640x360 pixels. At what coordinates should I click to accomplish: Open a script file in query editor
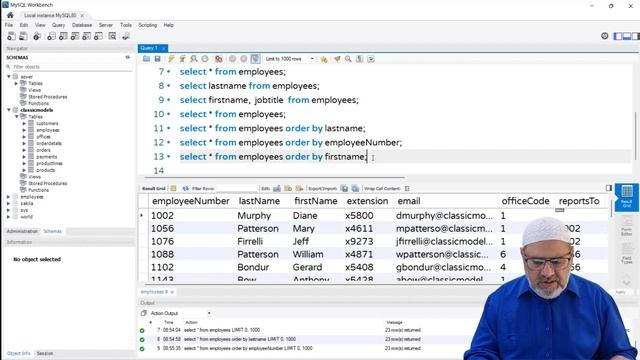(146, 59)
